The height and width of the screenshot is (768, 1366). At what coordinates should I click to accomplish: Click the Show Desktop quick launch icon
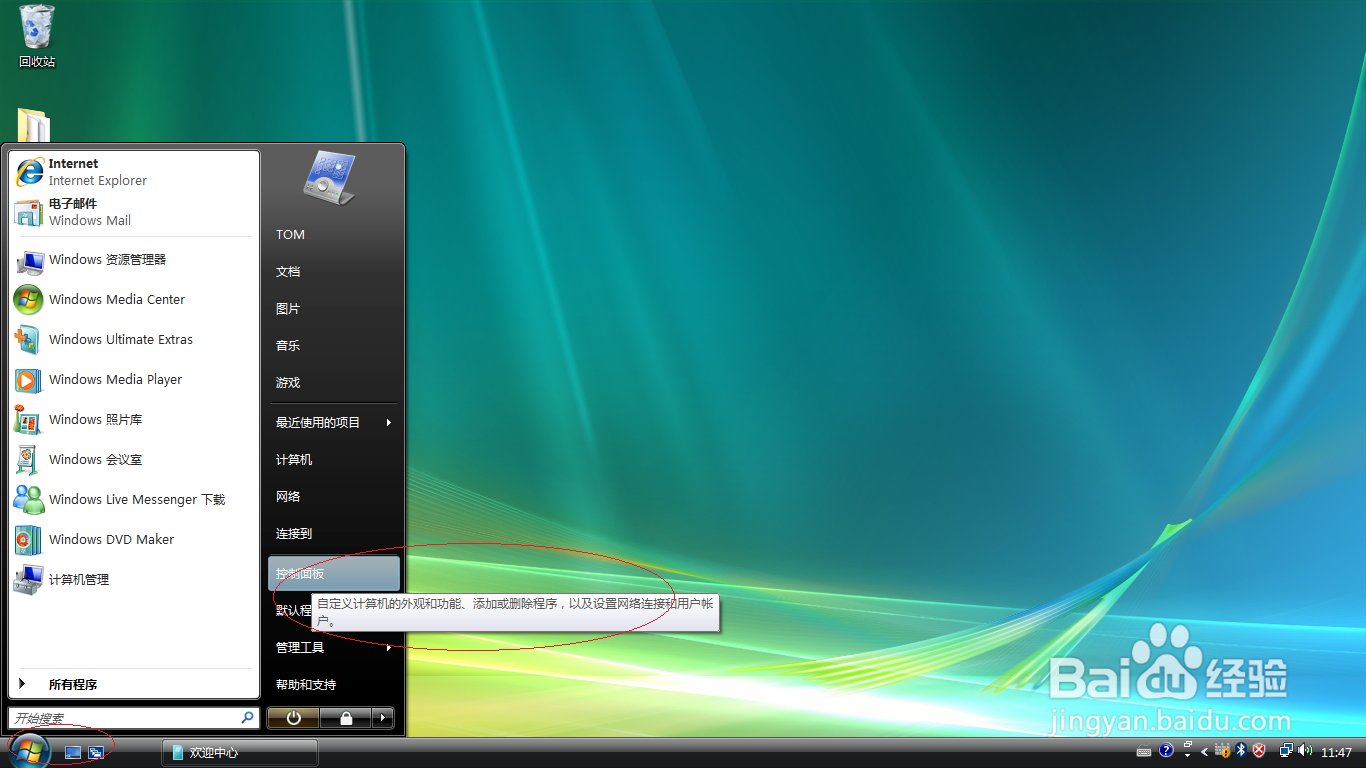(73, 752)
